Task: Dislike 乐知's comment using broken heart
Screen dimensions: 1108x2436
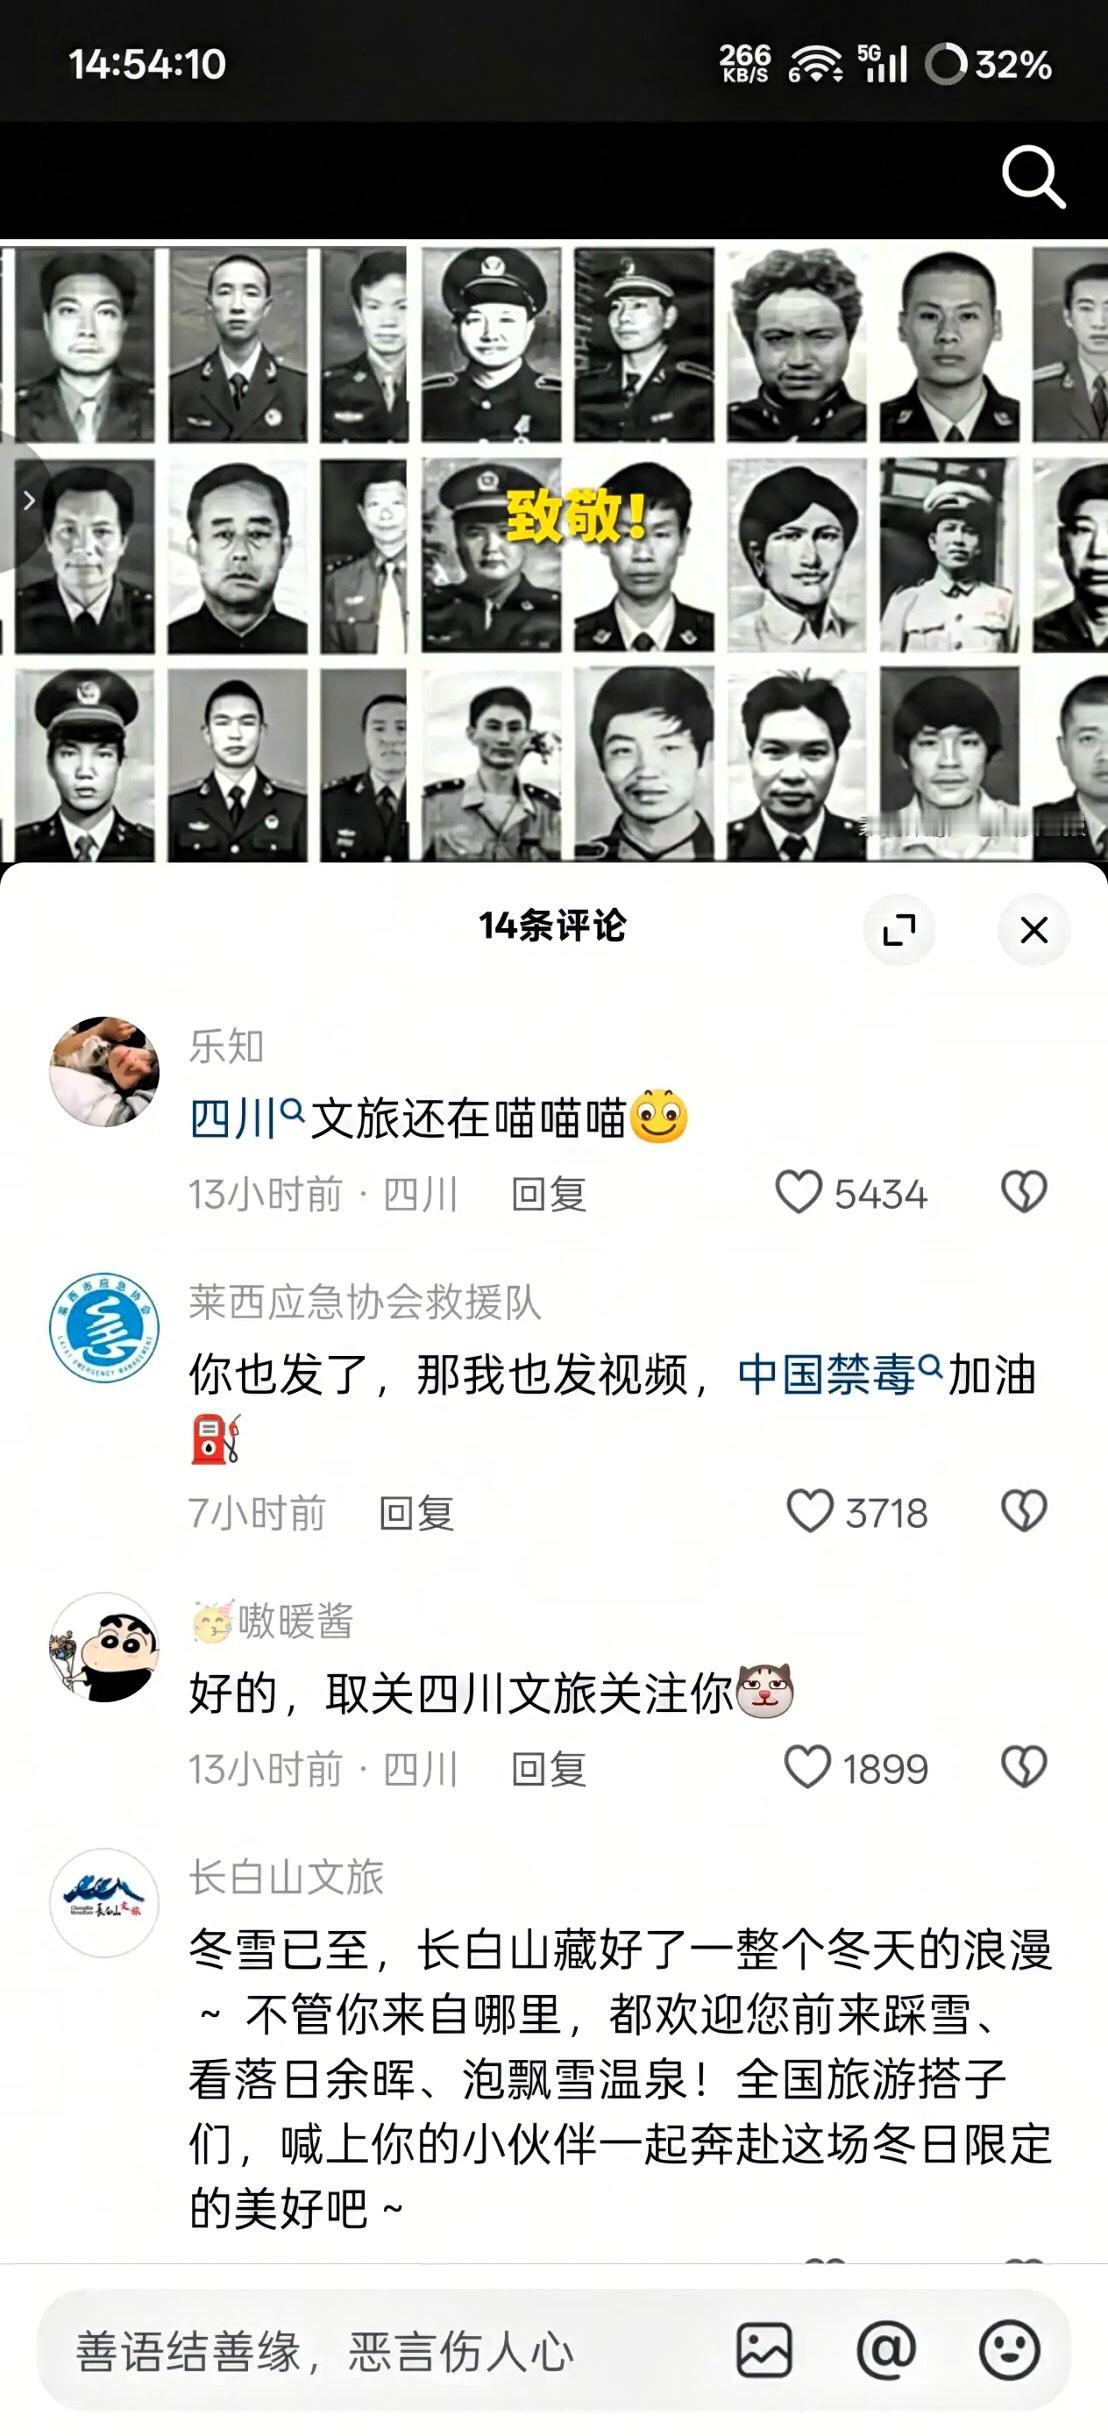Action: tap(1024, 1193)
